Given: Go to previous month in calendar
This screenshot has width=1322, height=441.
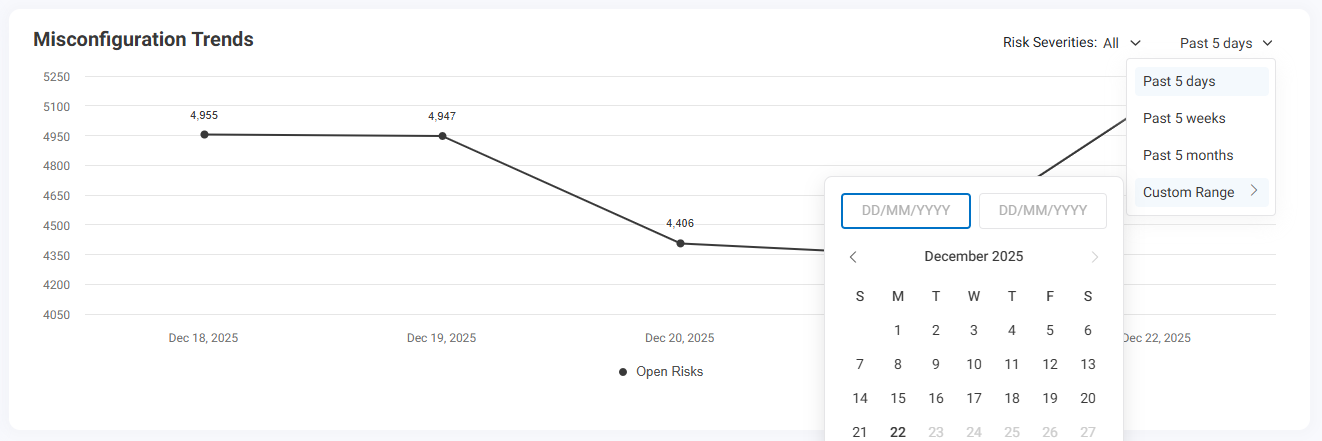Looking at the screenshot, I should pyautogui.click(x=853, y=257).
